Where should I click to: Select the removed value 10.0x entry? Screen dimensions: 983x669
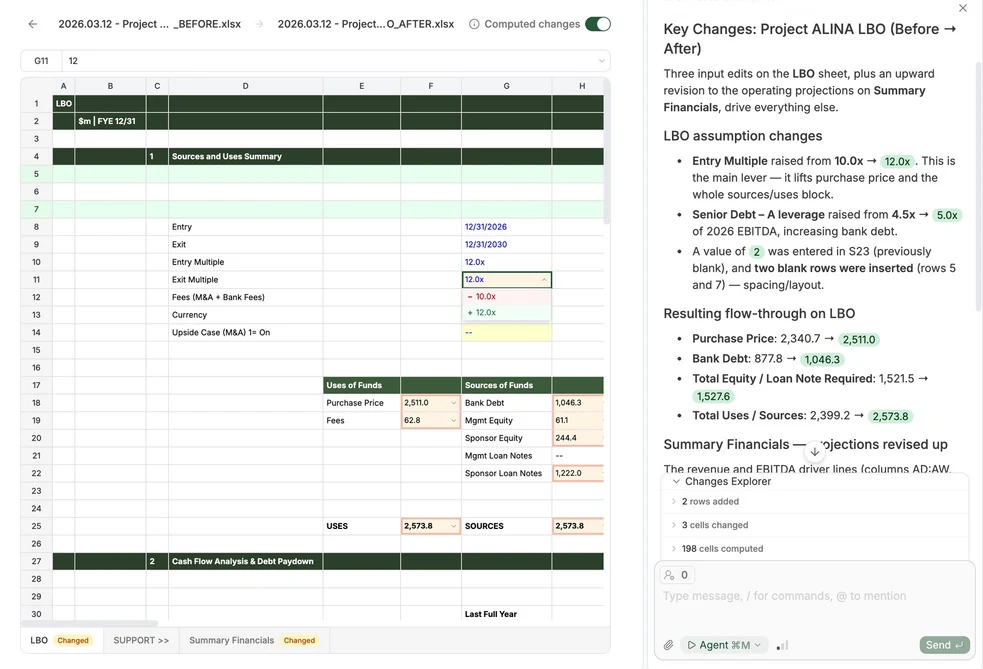tap(507, 297)
